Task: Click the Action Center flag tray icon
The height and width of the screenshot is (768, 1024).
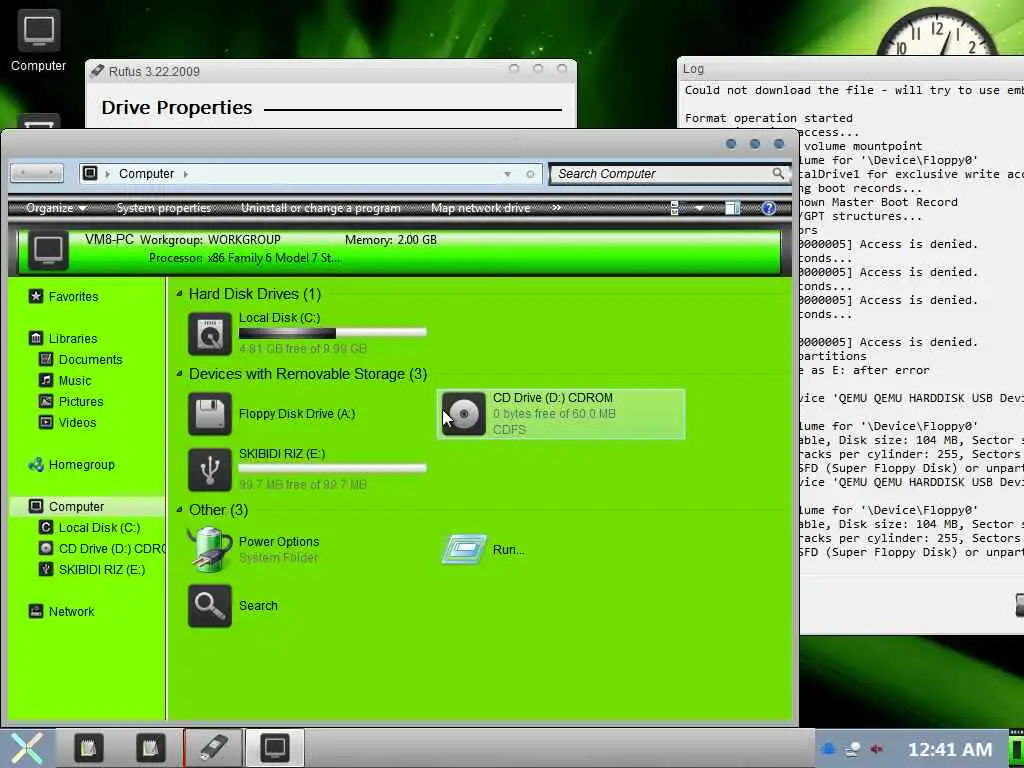Action: point(829,749)
